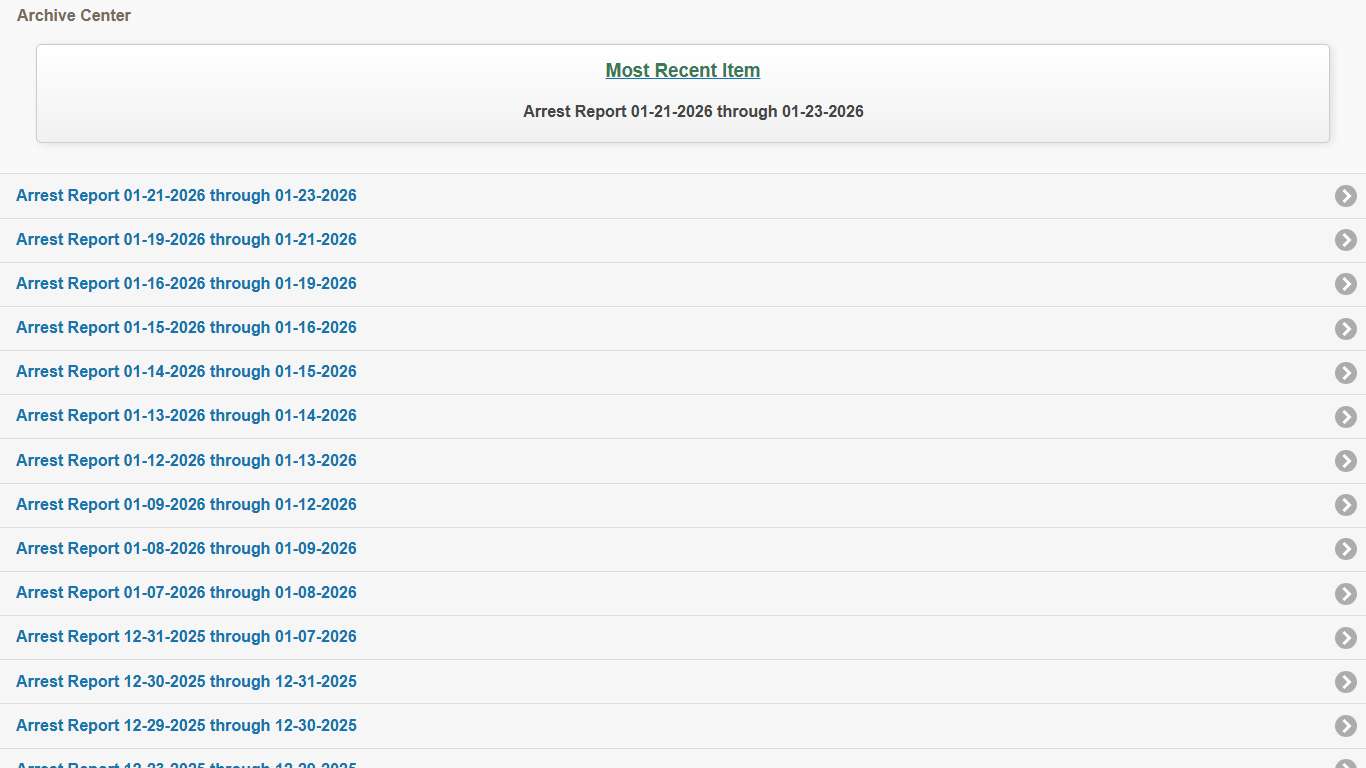Viewport: 1366px width, 768px height.
Task: Click arrow icon for 01-16-2026 through 01-19-2026 report
Action: coord(1345,284)
